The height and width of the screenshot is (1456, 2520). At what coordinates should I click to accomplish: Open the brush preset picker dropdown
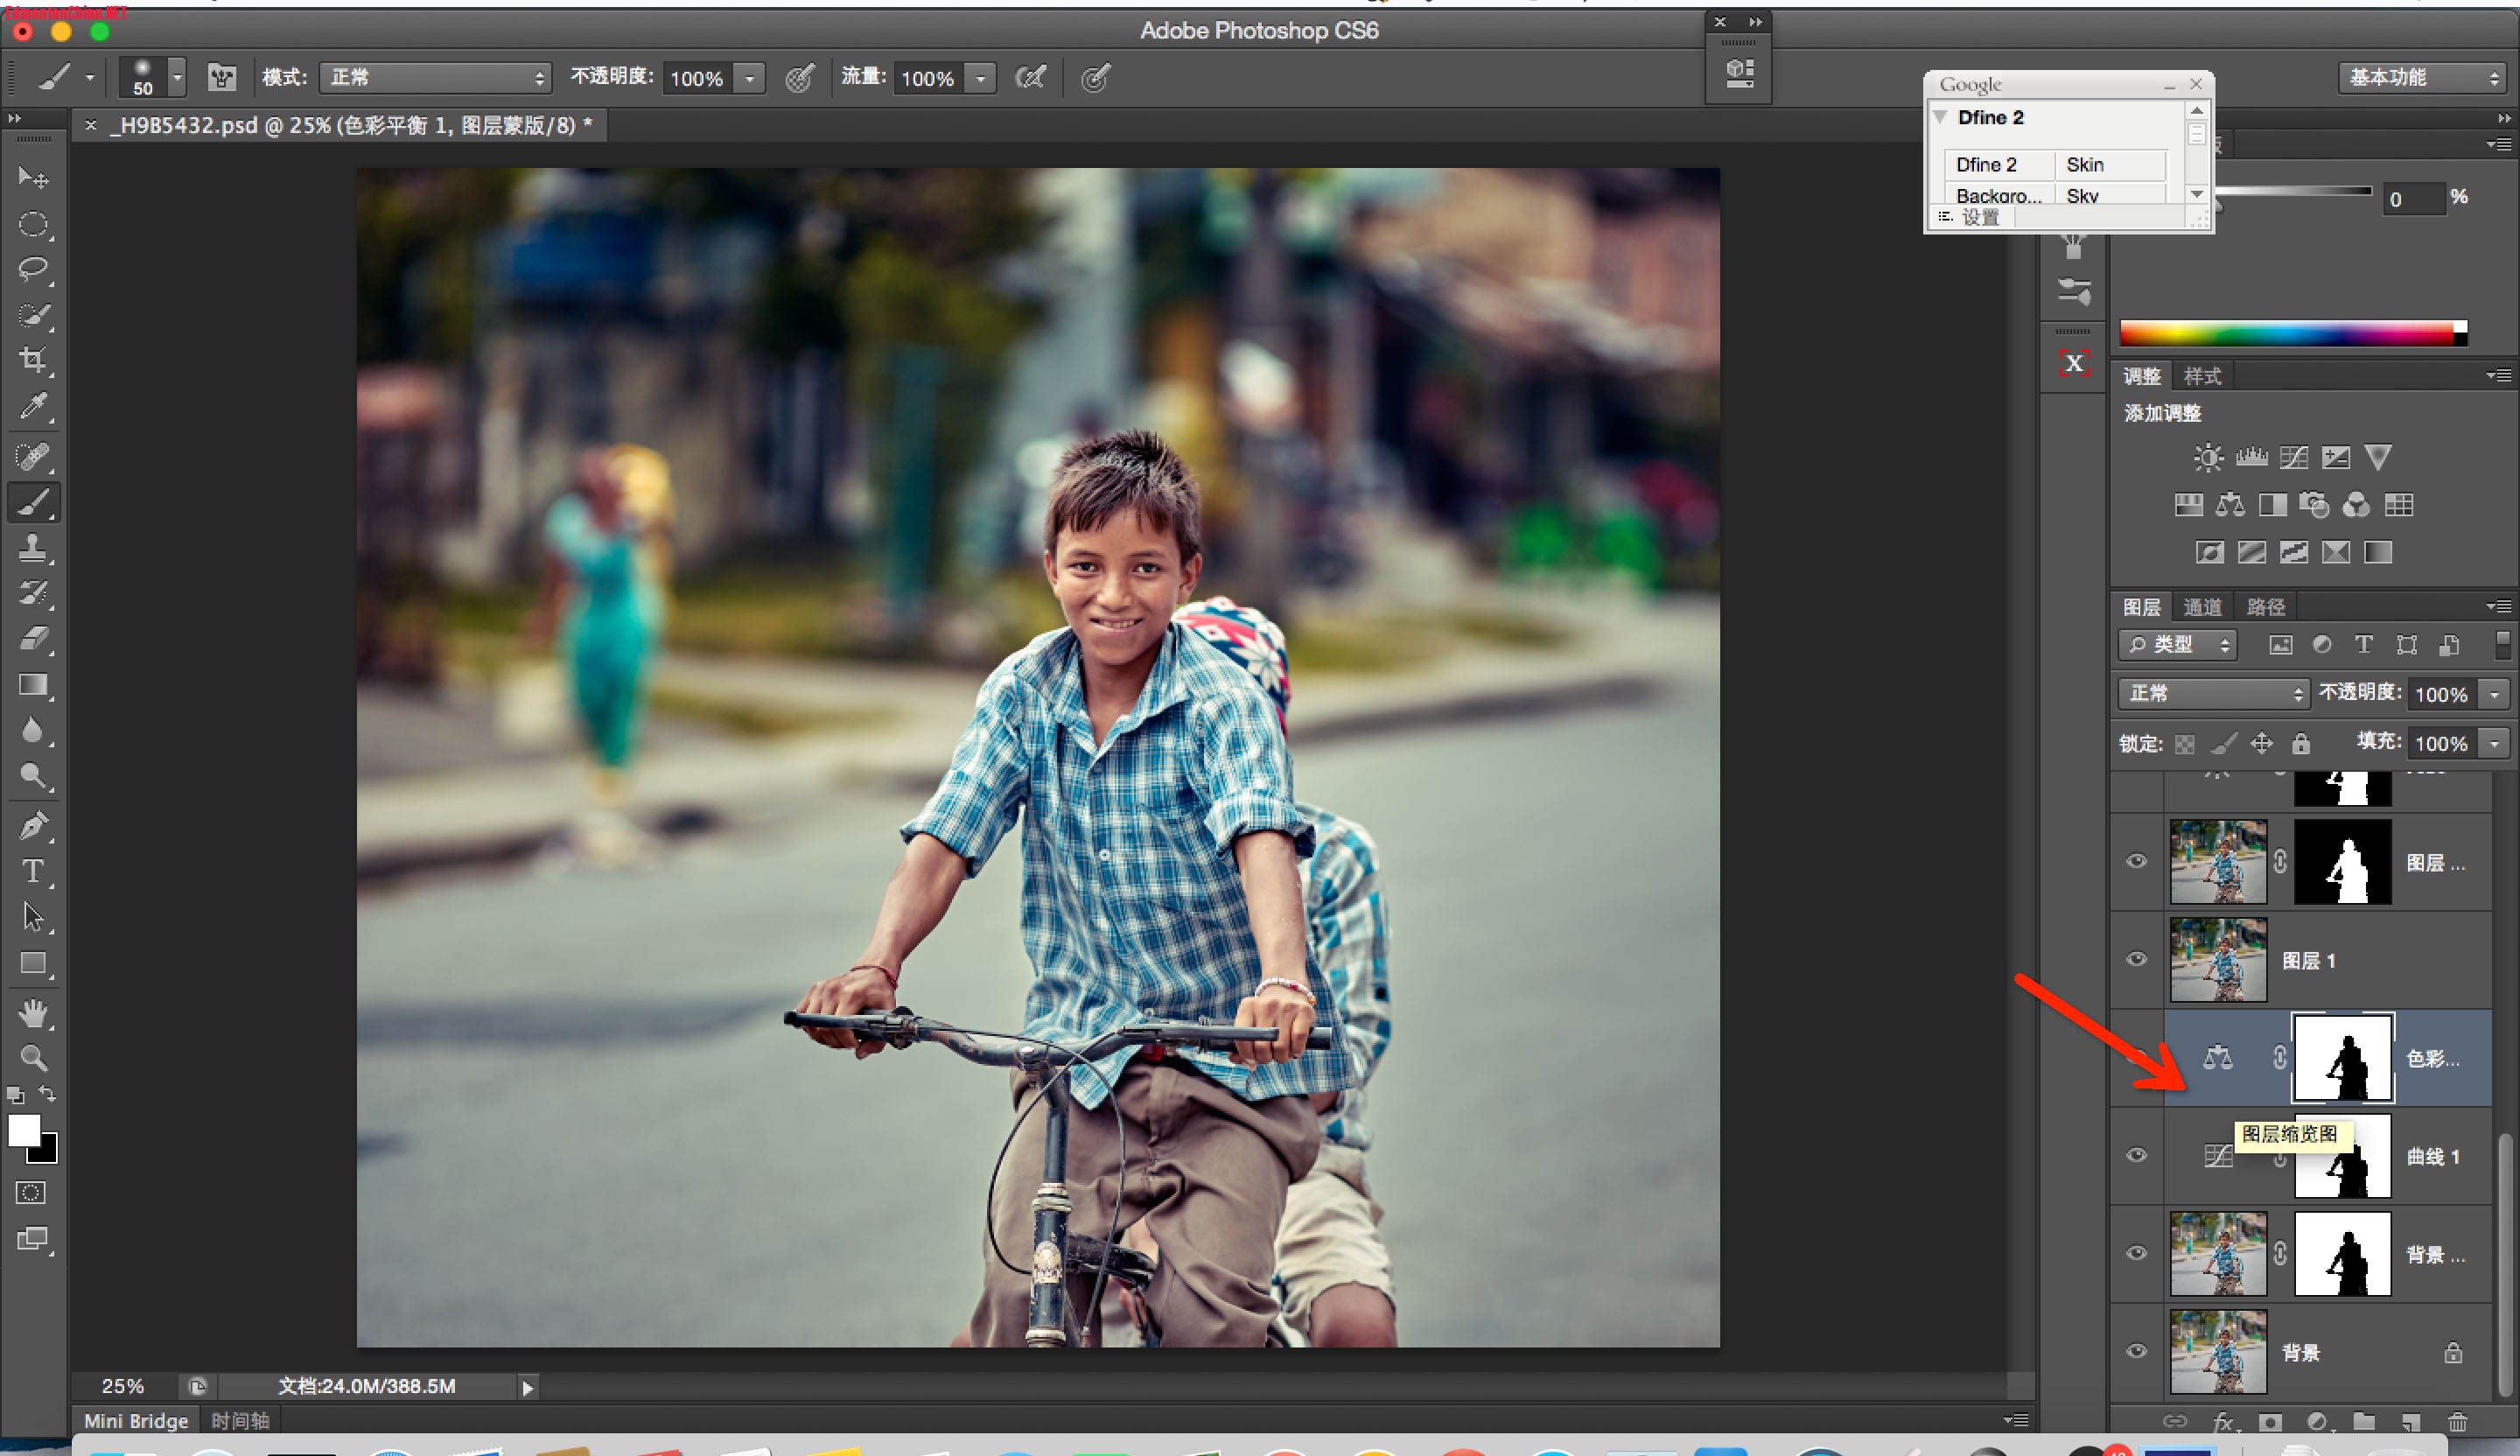pos(177,77)
